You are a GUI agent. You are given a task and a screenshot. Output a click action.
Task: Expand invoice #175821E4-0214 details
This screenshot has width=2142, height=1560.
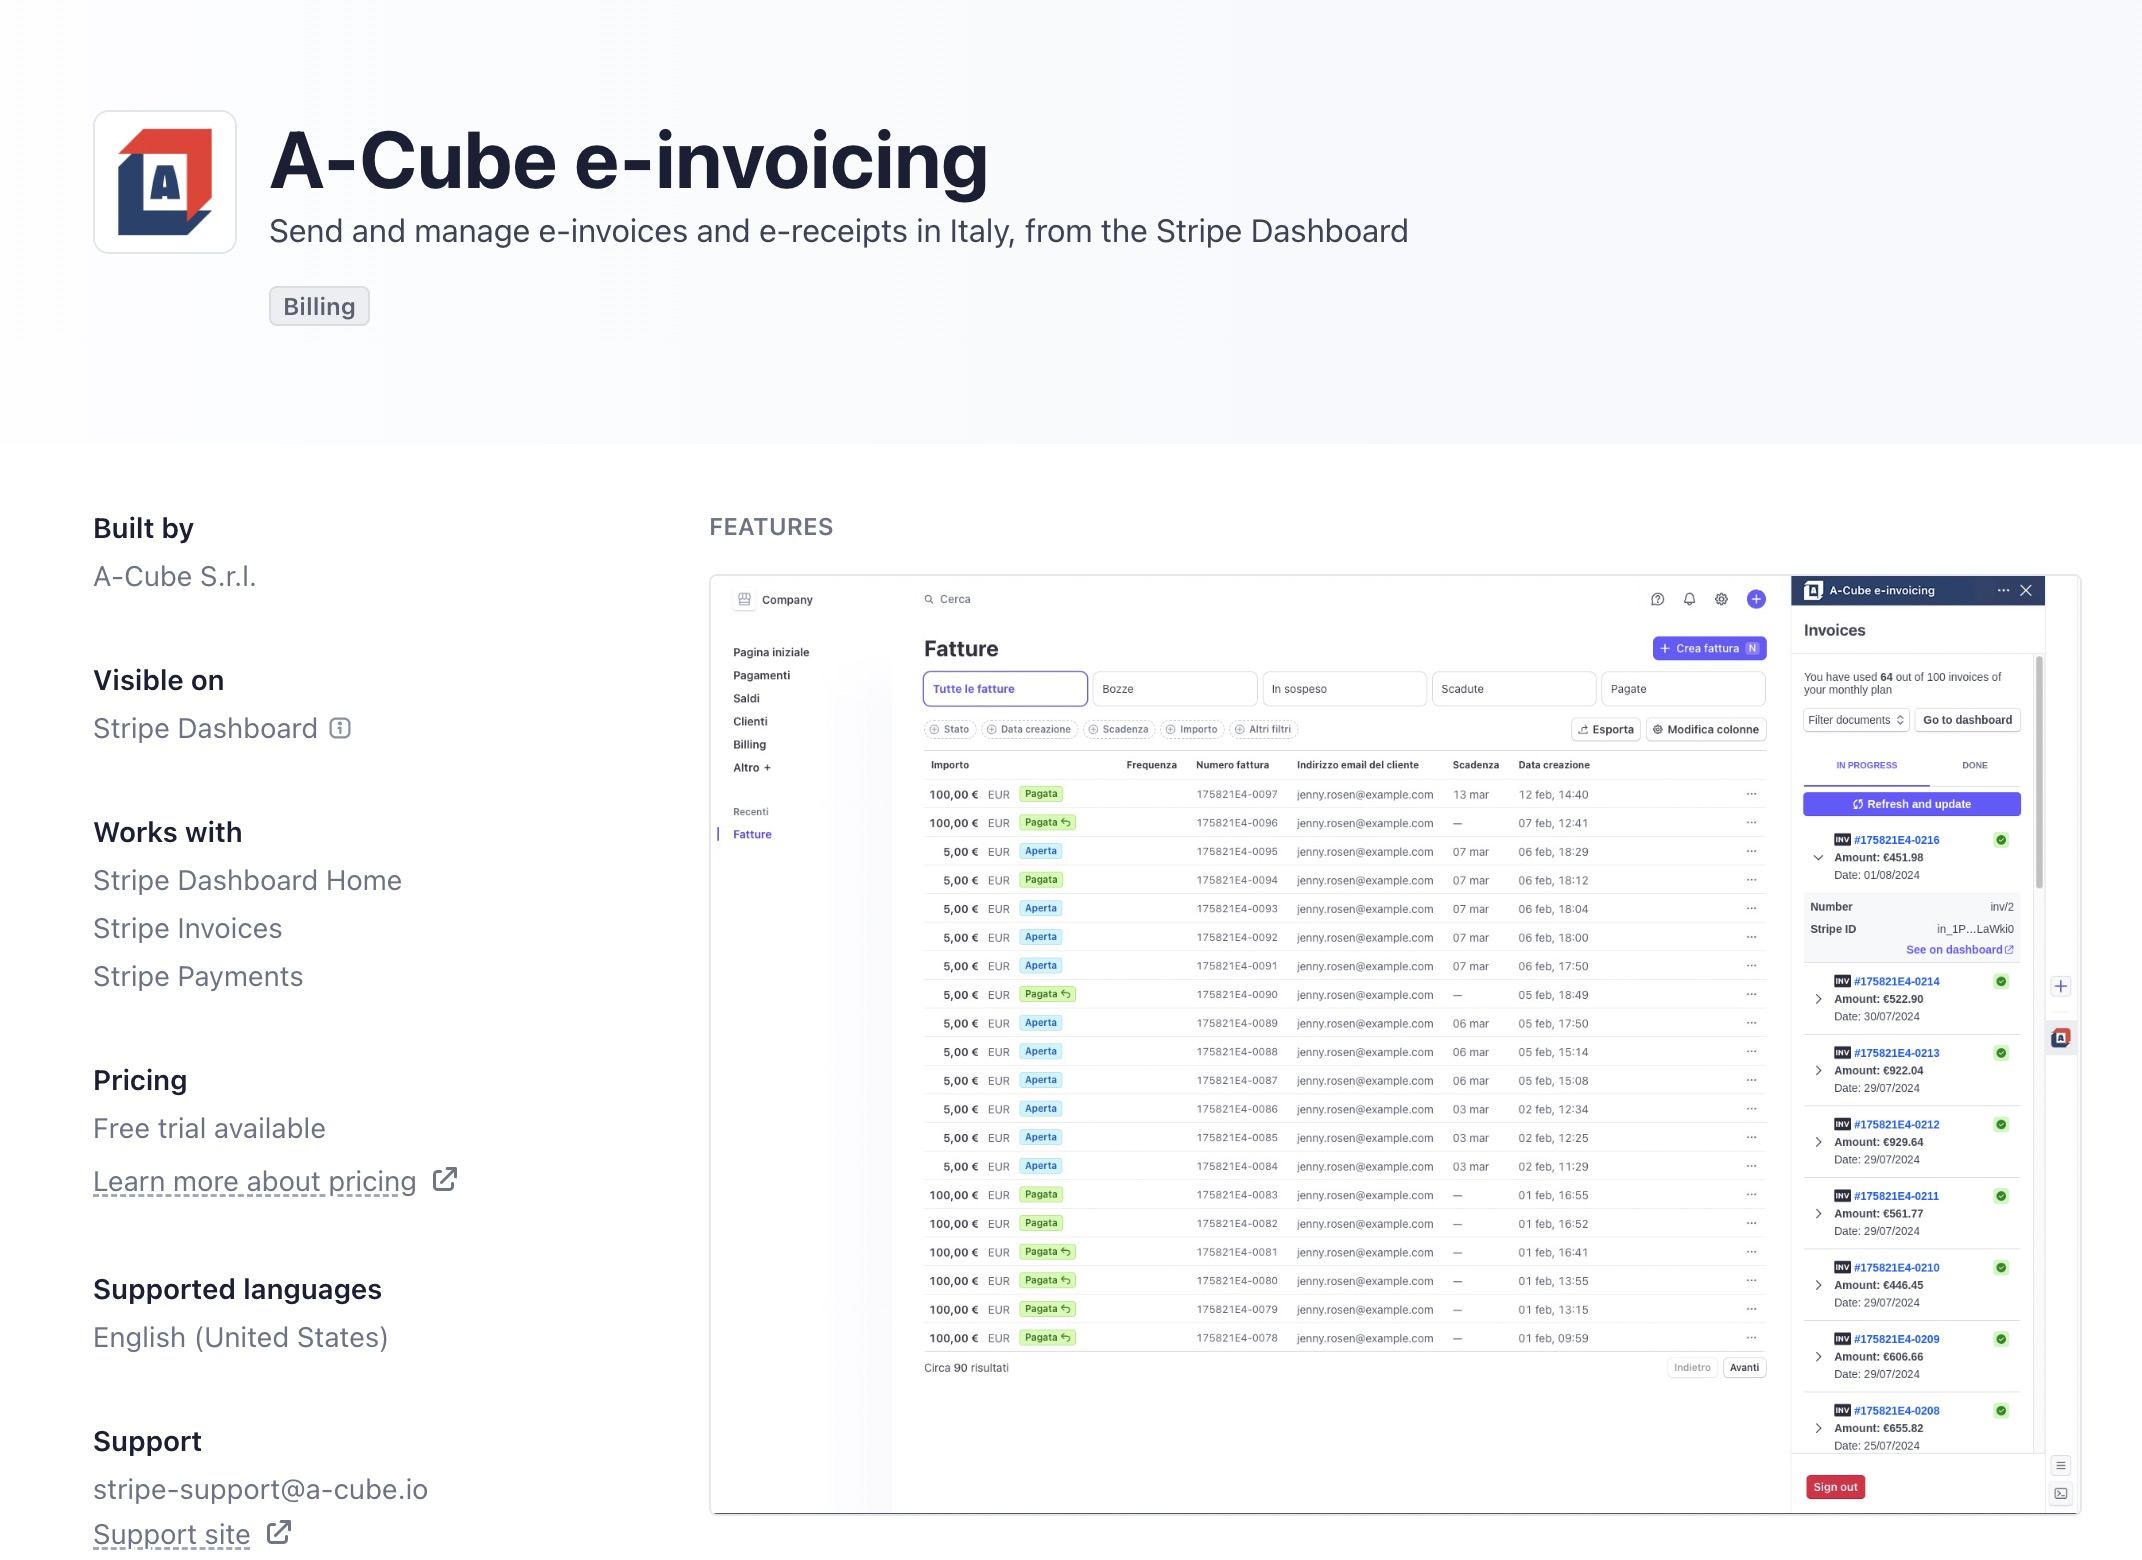[1818, 998]
